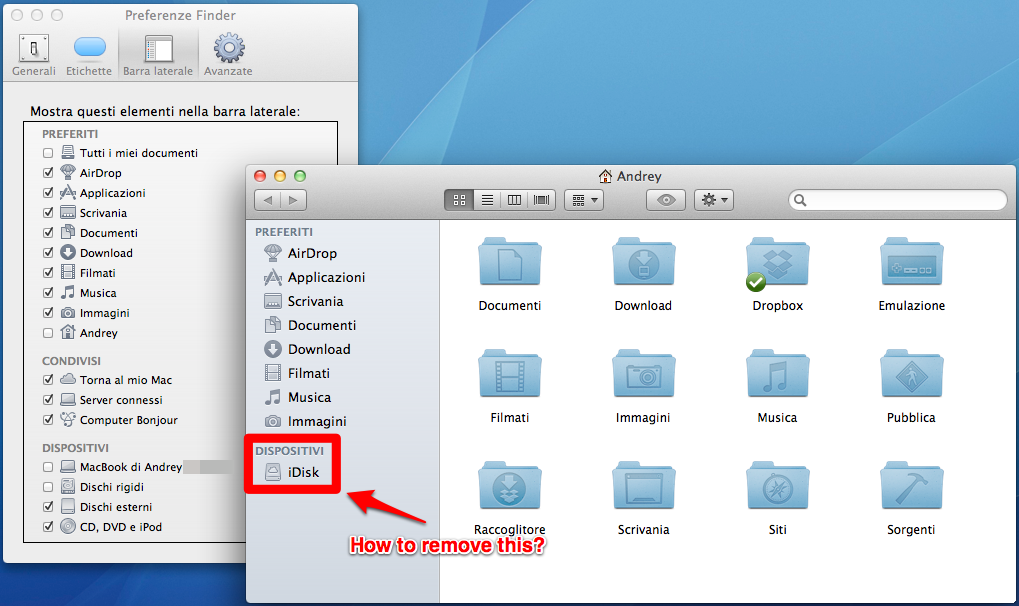Select the Download folder icon
1019x606 pixels.
tap(643, 262)
